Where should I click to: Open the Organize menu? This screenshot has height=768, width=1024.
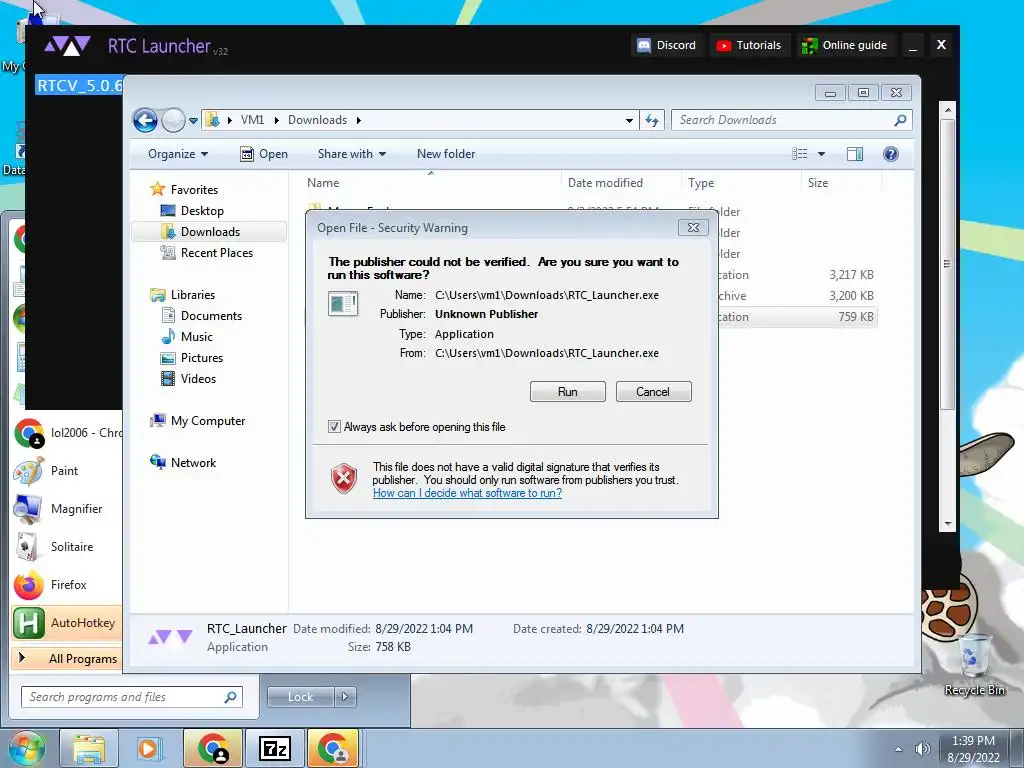click(178, 154)
